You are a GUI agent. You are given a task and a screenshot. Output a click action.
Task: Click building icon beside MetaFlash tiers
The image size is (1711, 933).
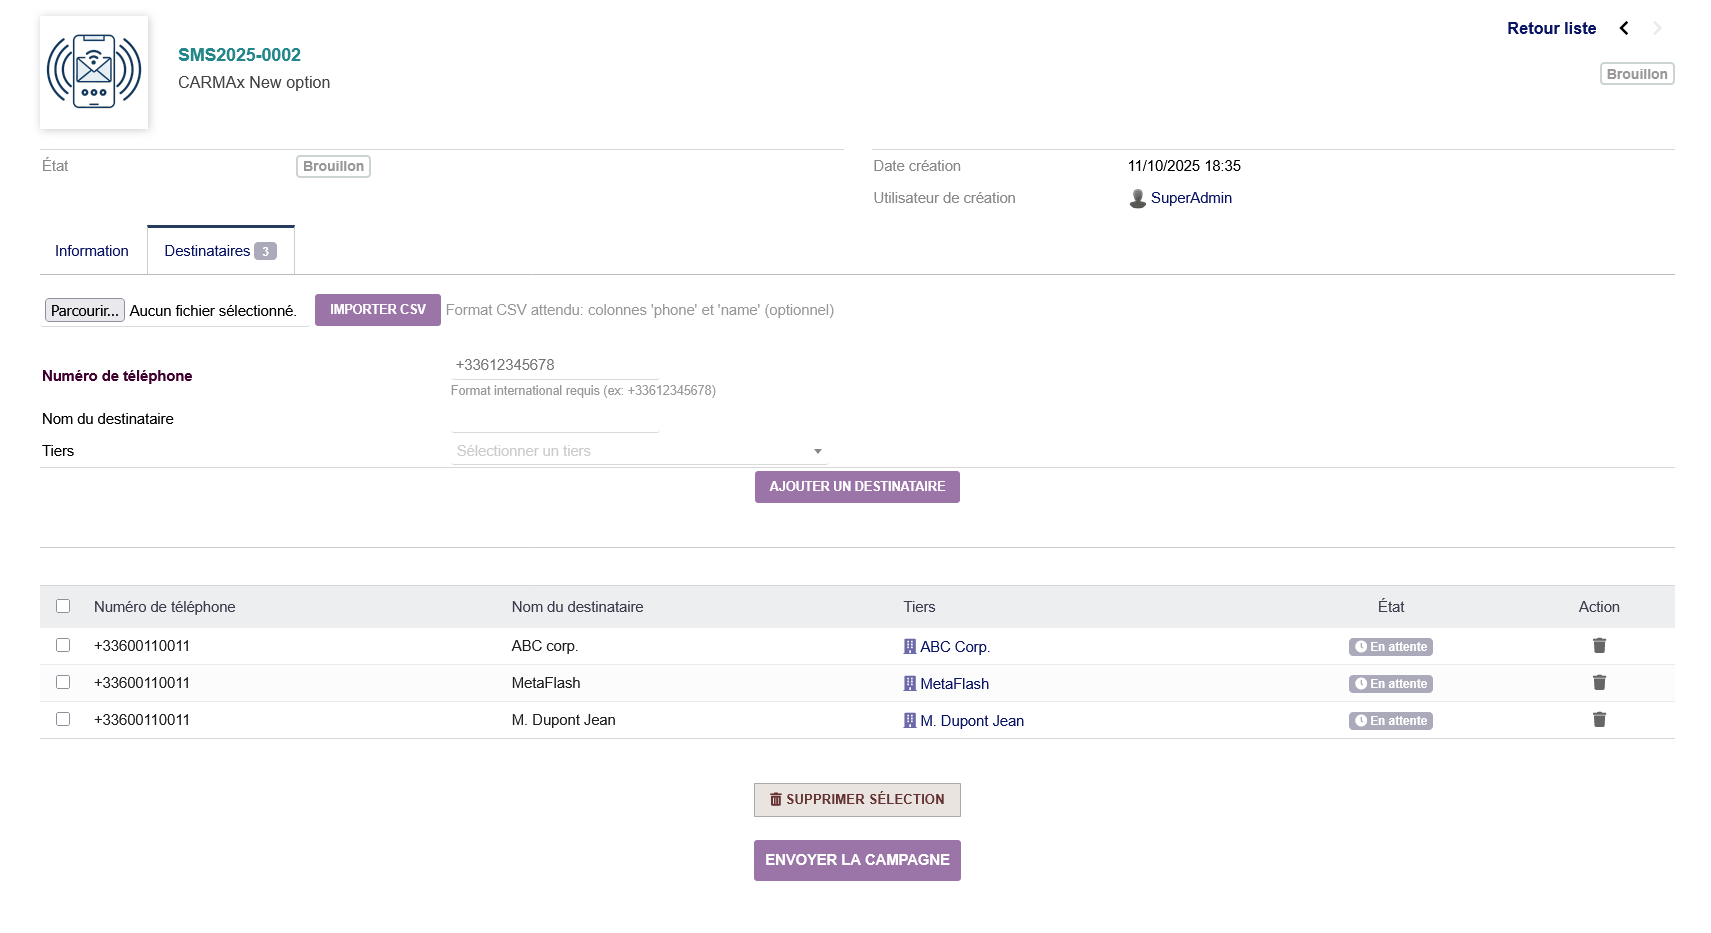point(910,684)
